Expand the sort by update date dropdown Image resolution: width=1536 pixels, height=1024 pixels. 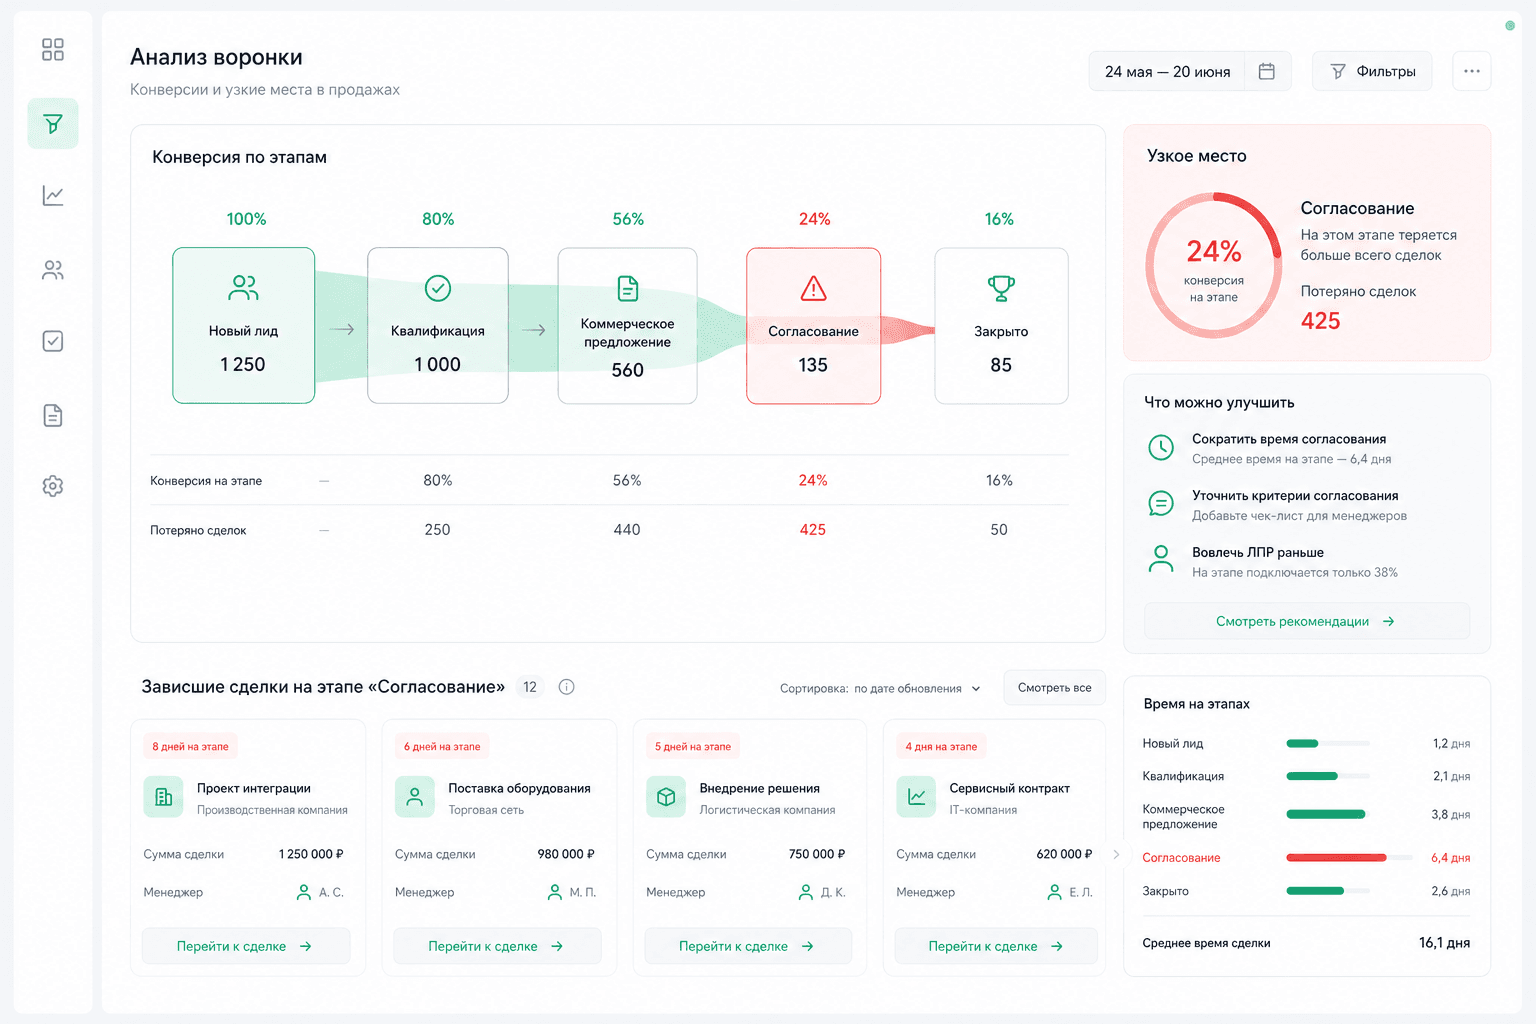click(881, 688)
